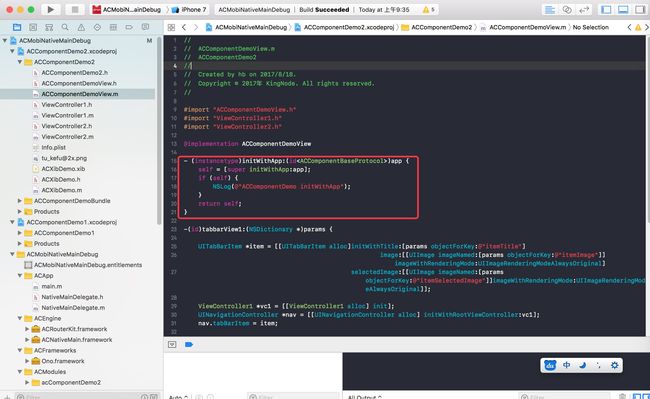Select ViewController1.m file
Viewport: 650px width, 399px height.
[67, 116]
